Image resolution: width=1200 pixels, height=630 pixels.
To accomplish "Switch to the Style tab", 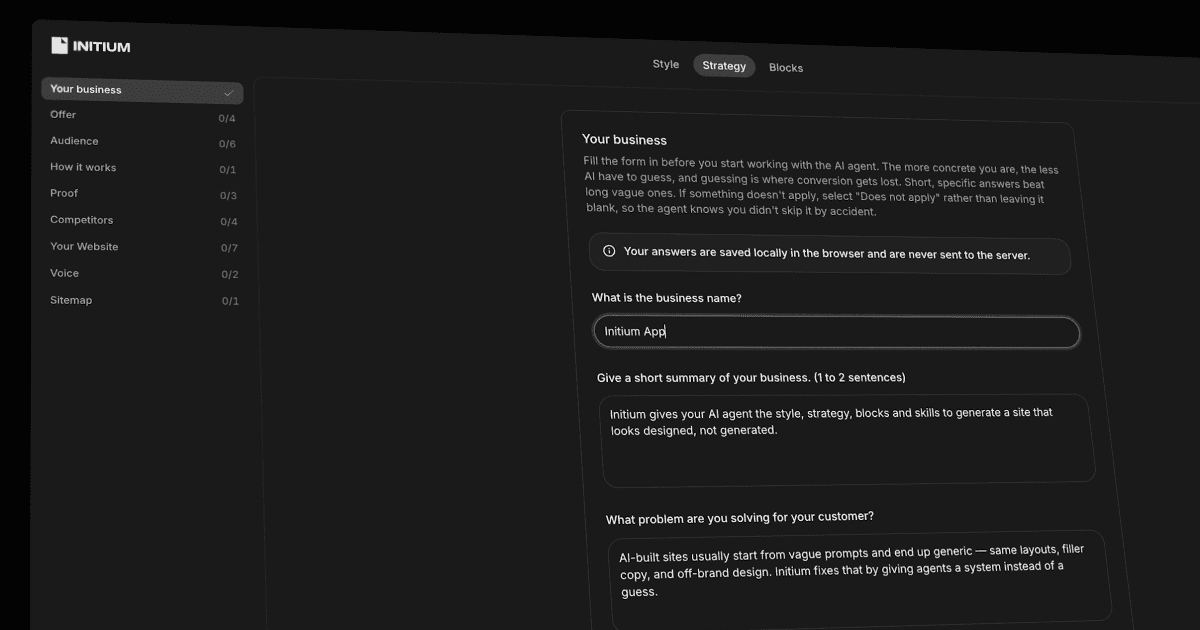I will click(x=666, y=64).
